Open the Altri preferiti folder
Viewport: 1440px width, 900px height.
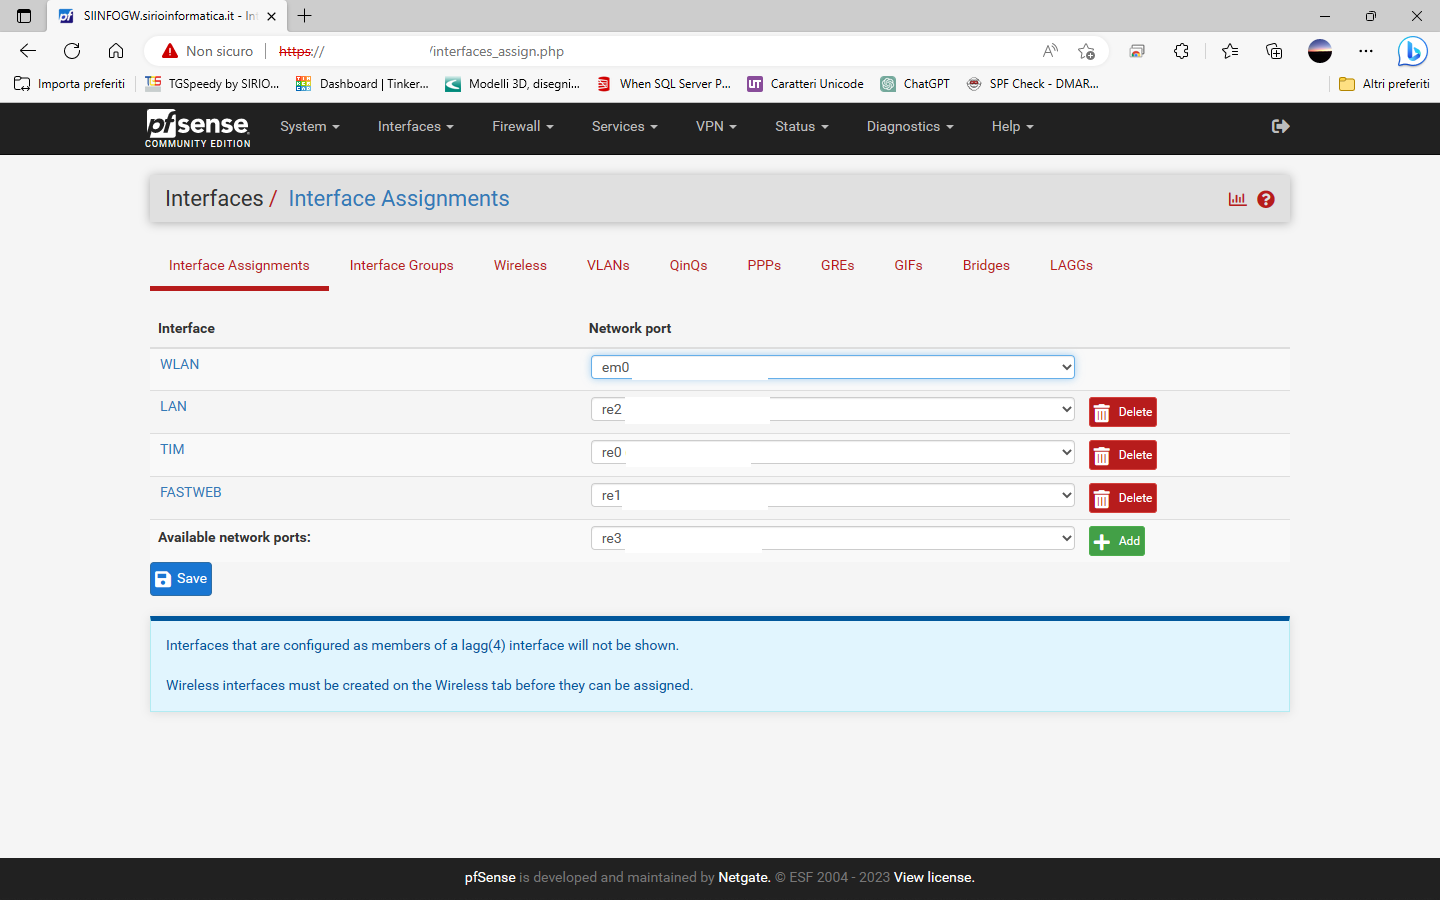point(1384,84)
